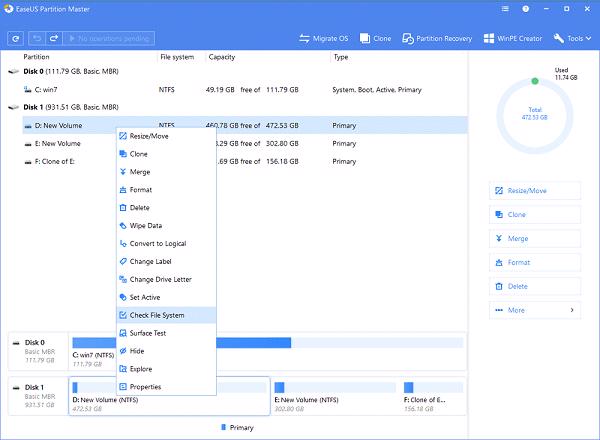
Task: Open the help question mark icon
Action: pos(526,9)
